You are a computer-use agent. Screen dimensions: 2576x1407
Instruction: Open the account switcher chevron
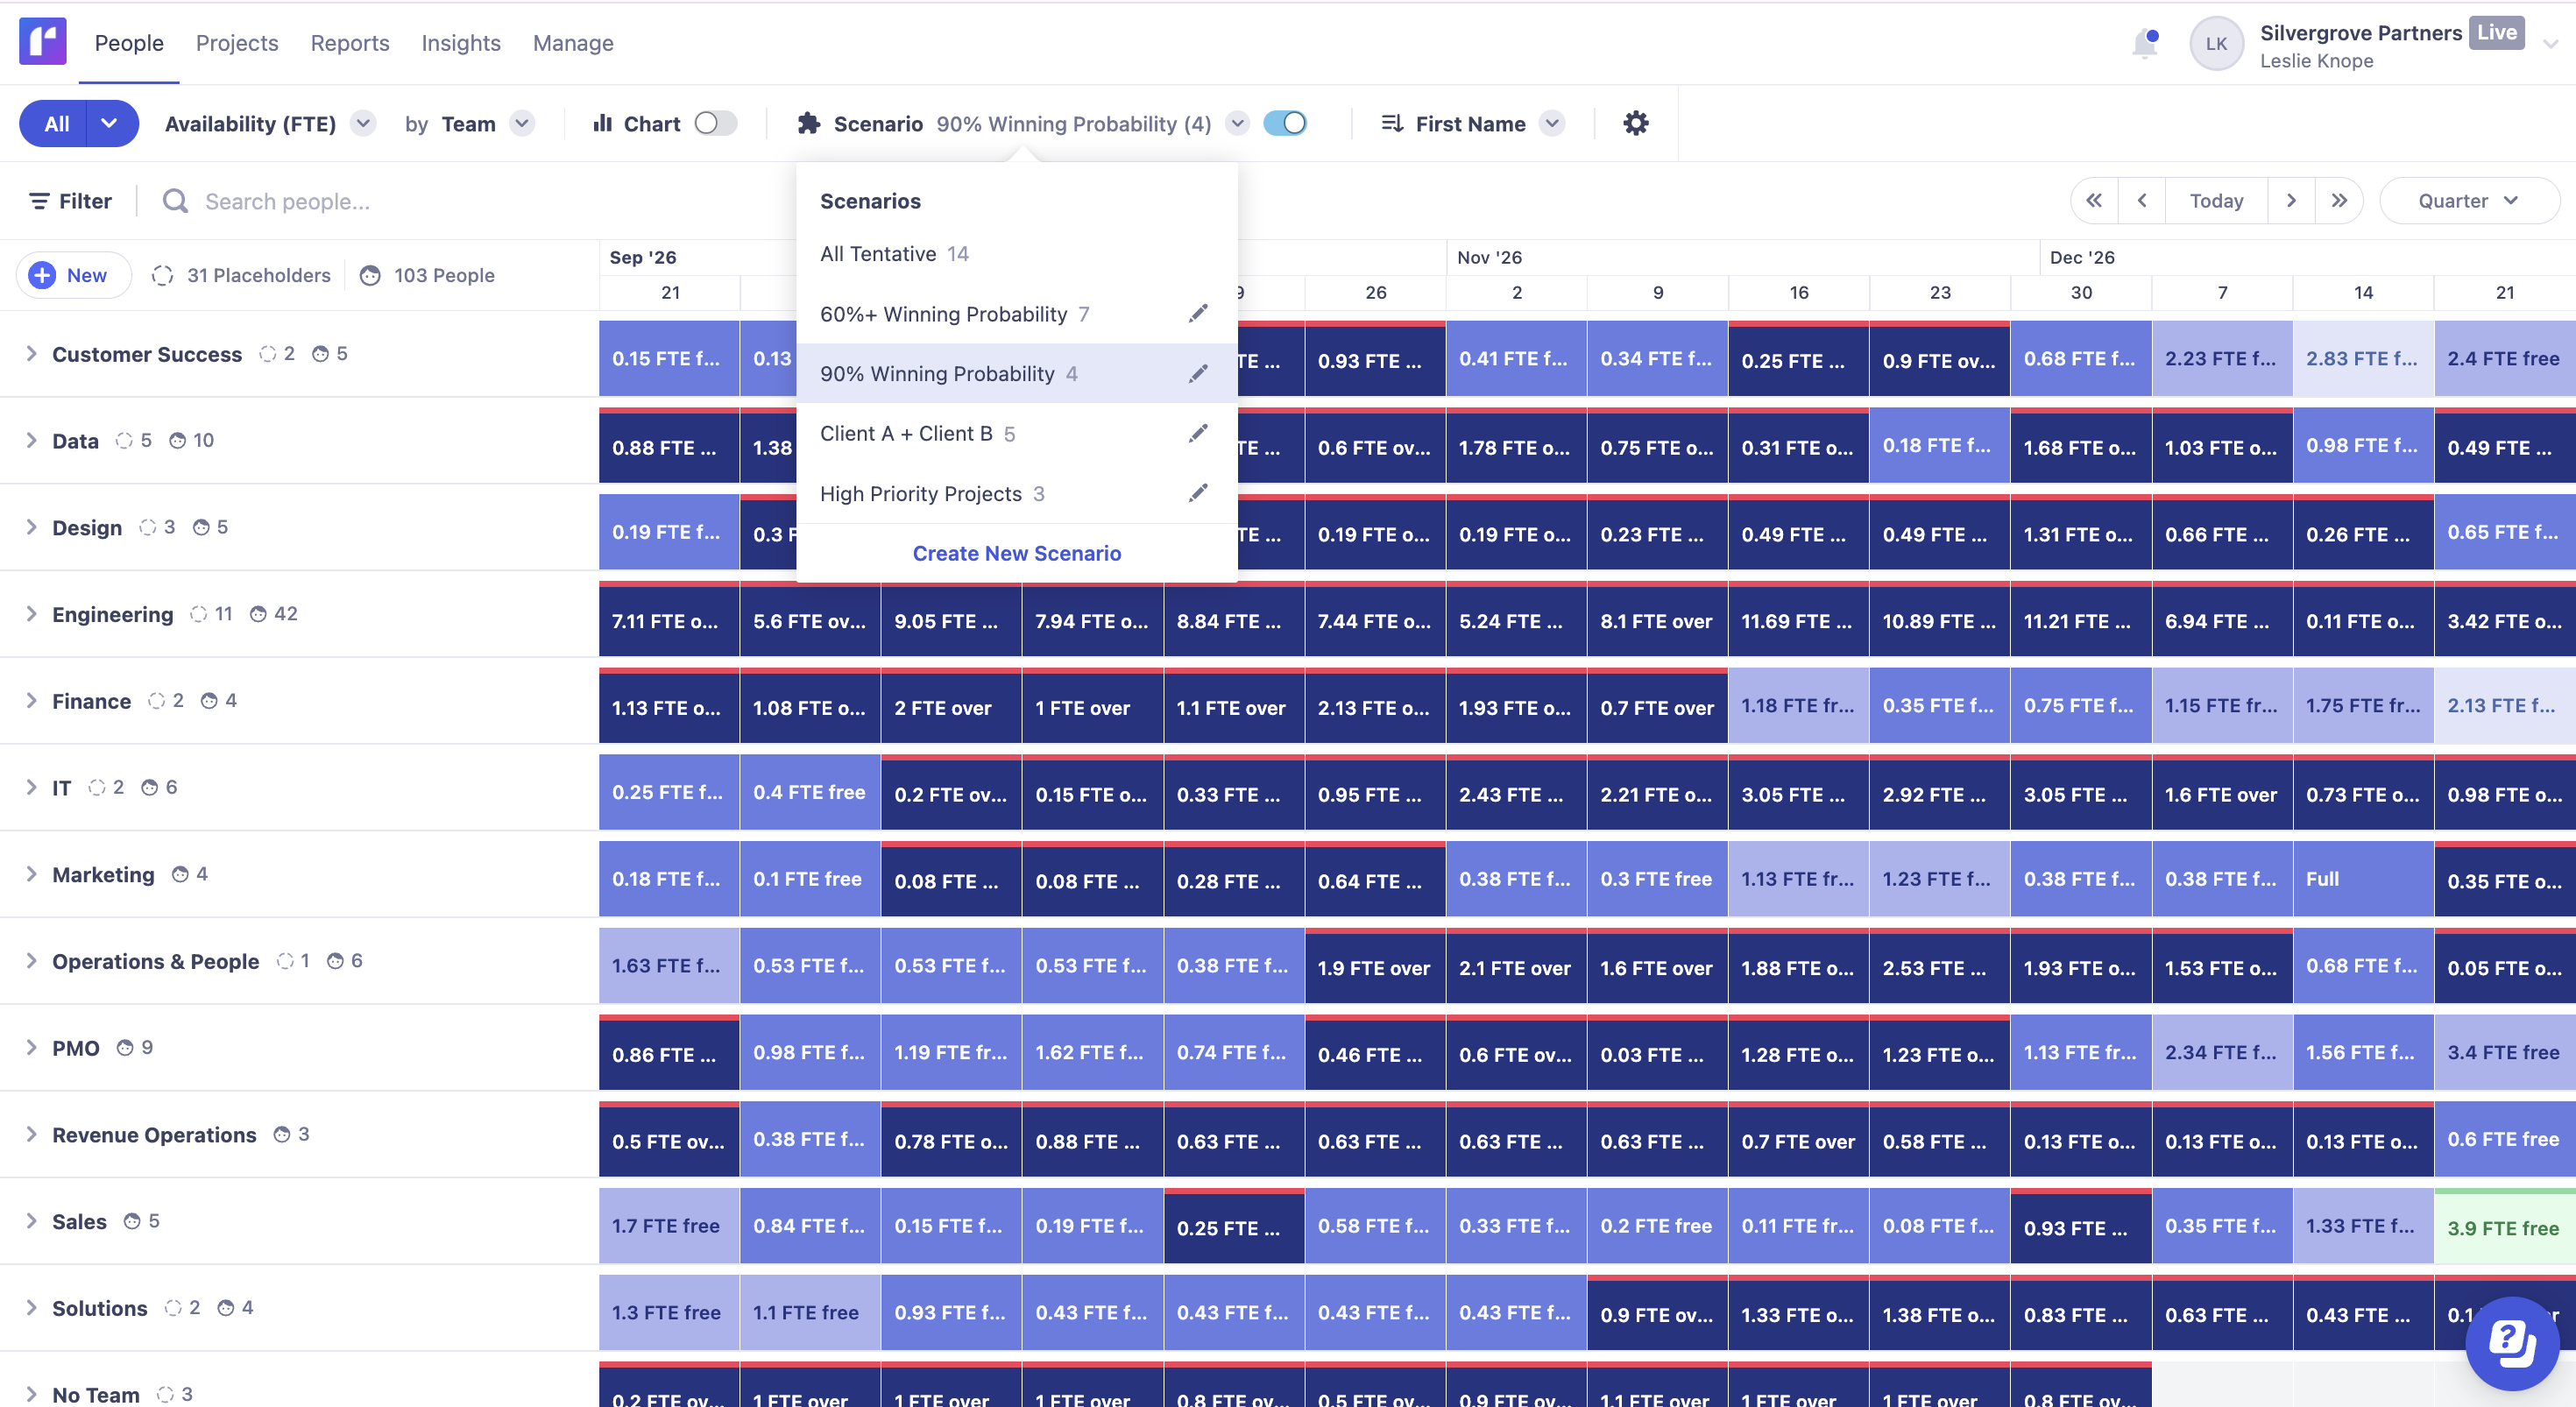(x=2551, y=44)
